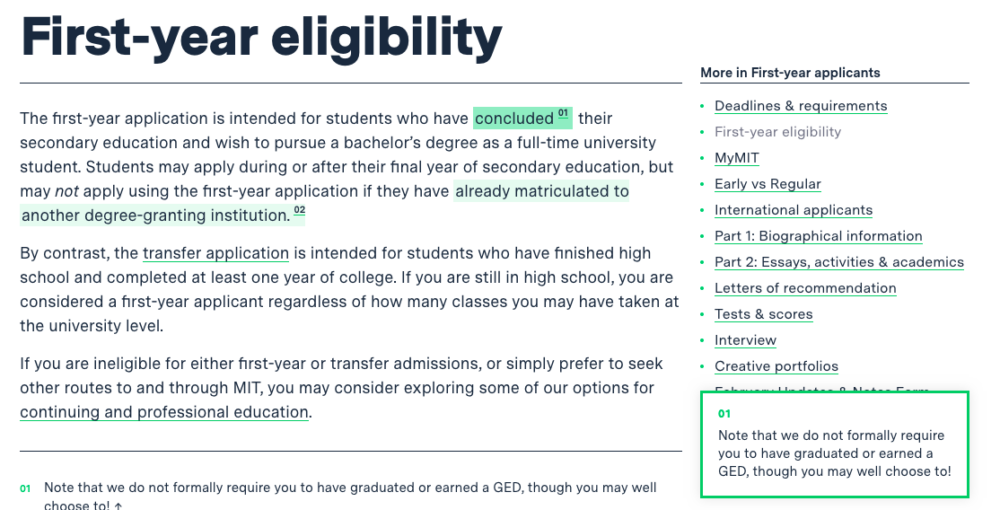1000x510 pixels.
Task: Go to Letters of recommendation
Action: [x=805, y=288]
